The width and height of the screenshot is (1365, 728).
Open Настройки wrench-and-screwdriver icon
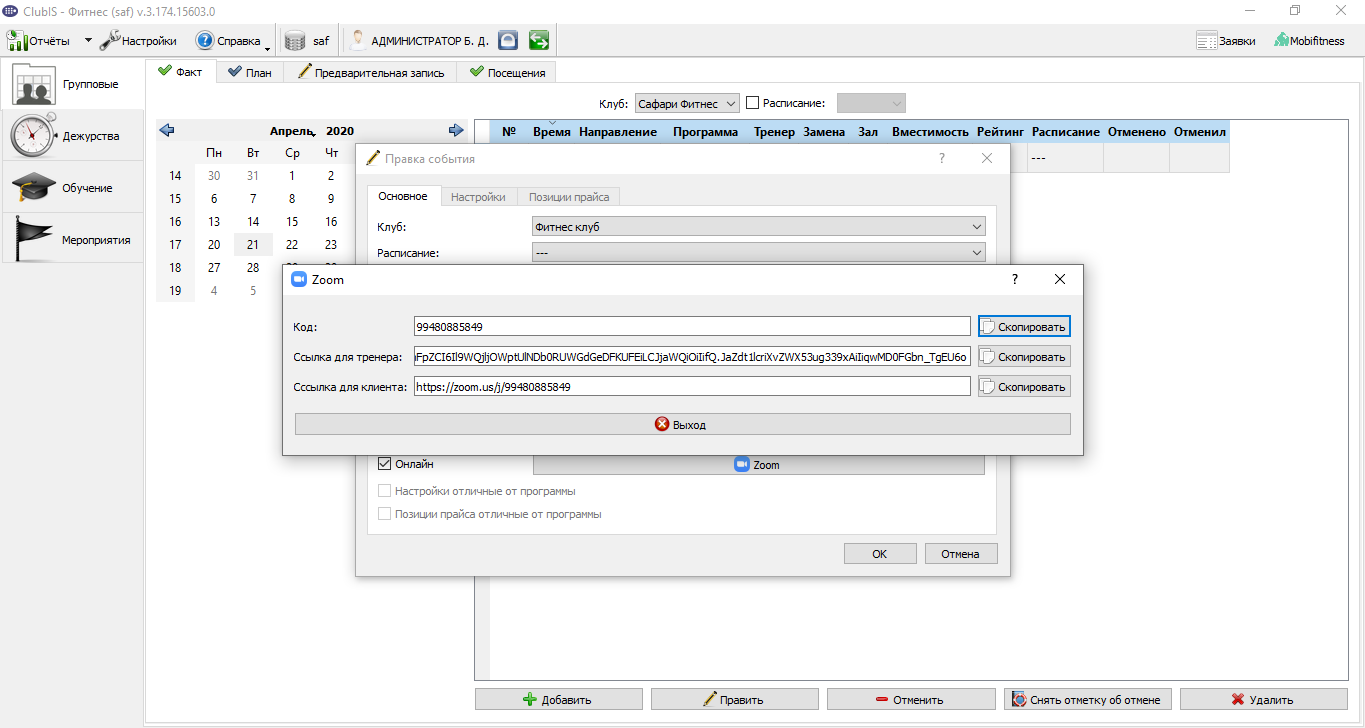click(x=110, y=41)
